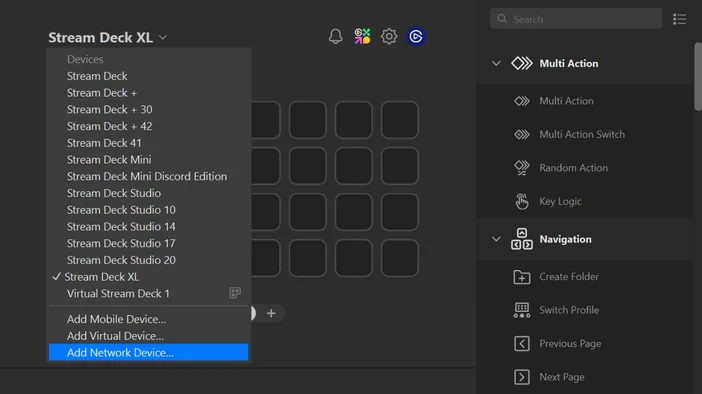Click the Create Folder icon
Image resolution: width=702 pixels, height=394 pixels.
click(x=522, y=277)
